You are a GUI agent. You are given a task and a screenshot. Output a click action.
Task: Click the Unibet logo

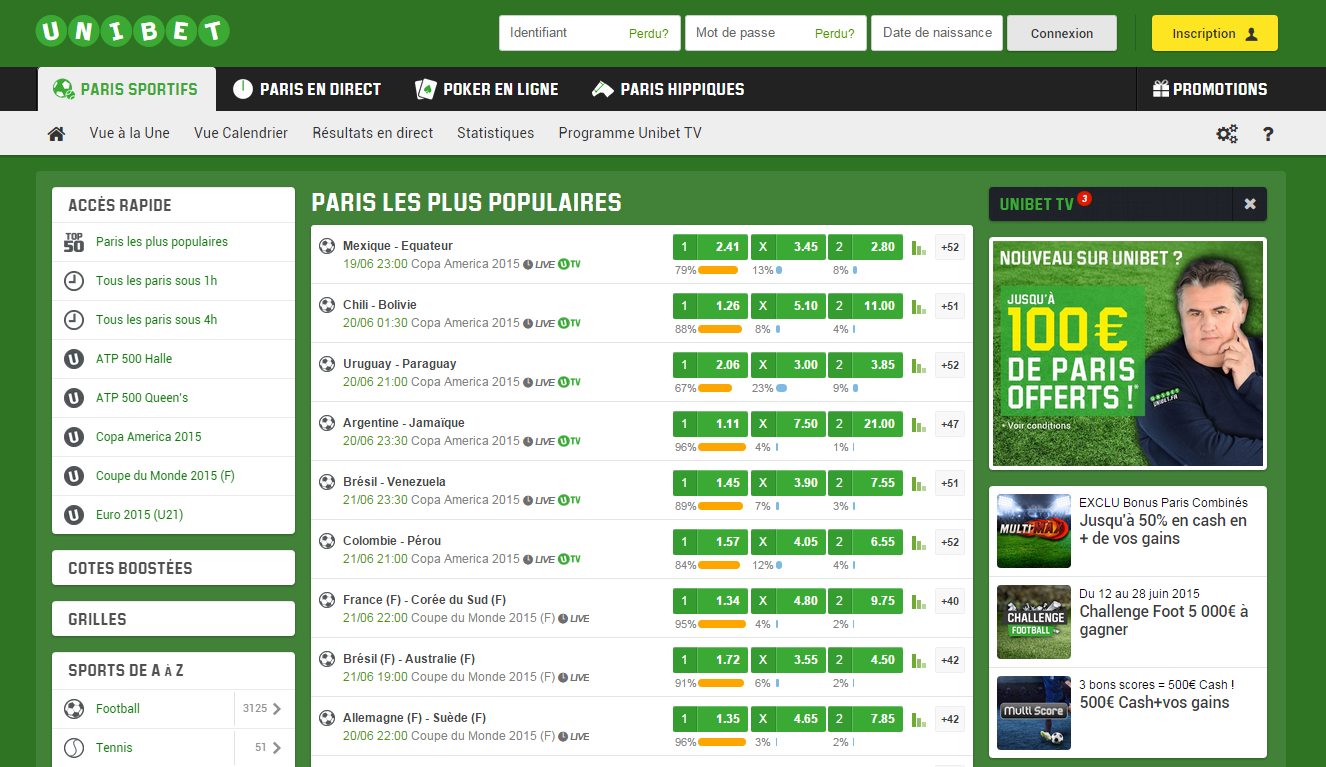pos(132,31)
